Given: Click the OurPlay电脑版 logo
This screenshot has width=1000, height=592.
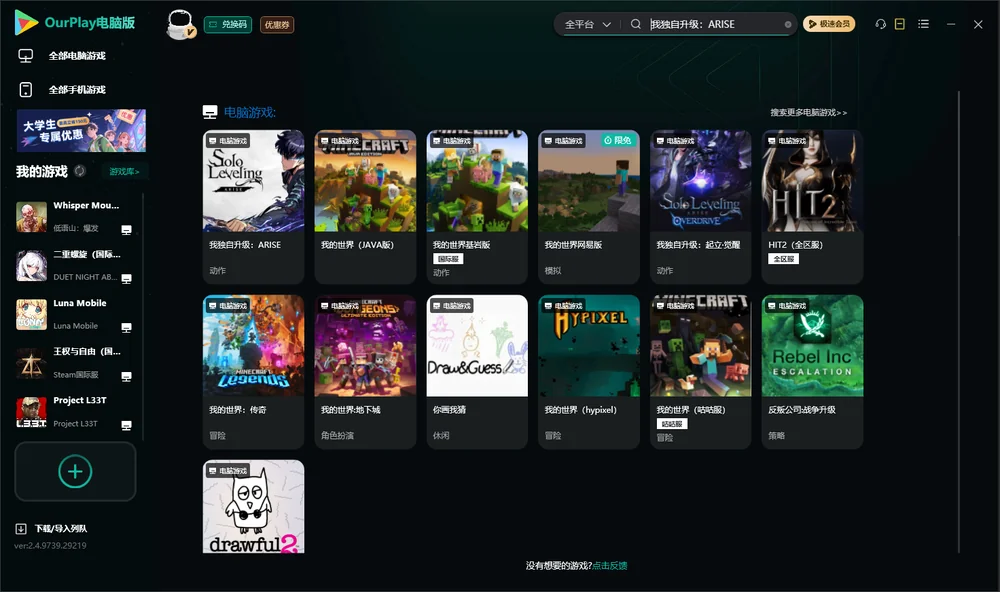Looking at the screenshot, I should (x=75, y=23).
